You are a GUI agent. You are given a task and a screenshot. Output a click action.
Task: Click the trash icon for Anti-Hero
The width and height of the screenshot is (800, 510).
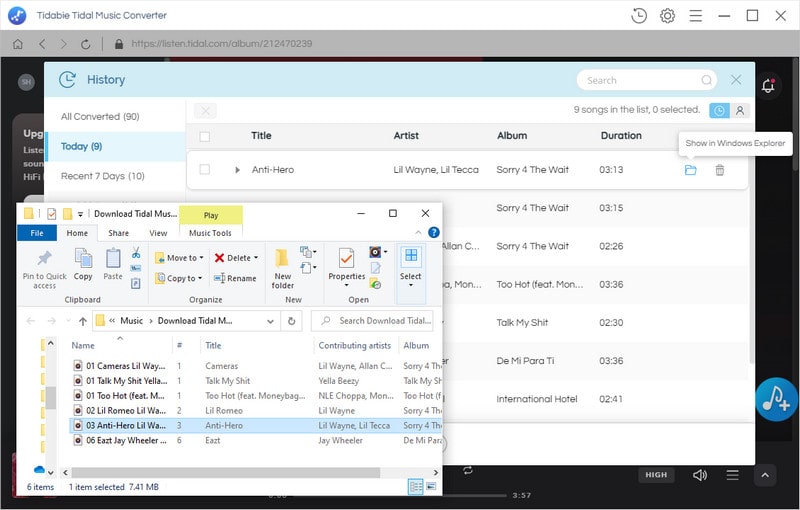(720, 170)
